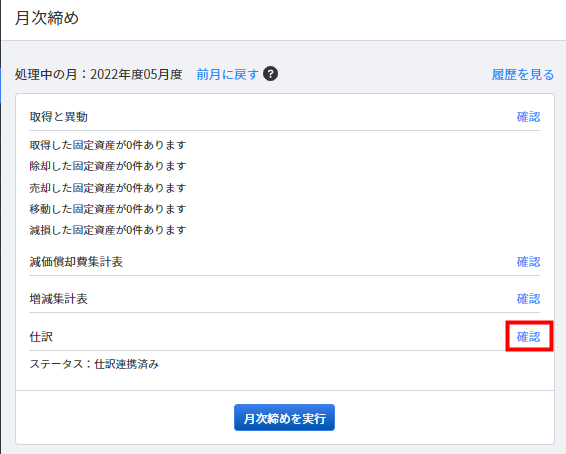The width and height of the screenshot is (566, 454).
Task: Open 確認 for 取得と異動 section
Action: (528, 117)
